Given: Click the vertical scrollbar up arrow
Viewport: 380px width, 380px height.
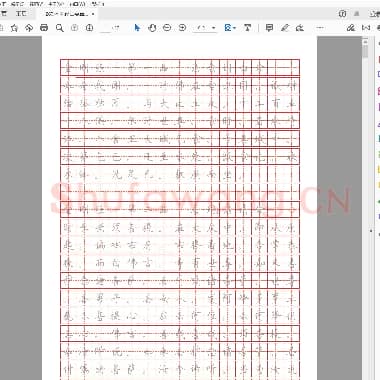Looking at the screenshot, I should [x=365, y=41].
